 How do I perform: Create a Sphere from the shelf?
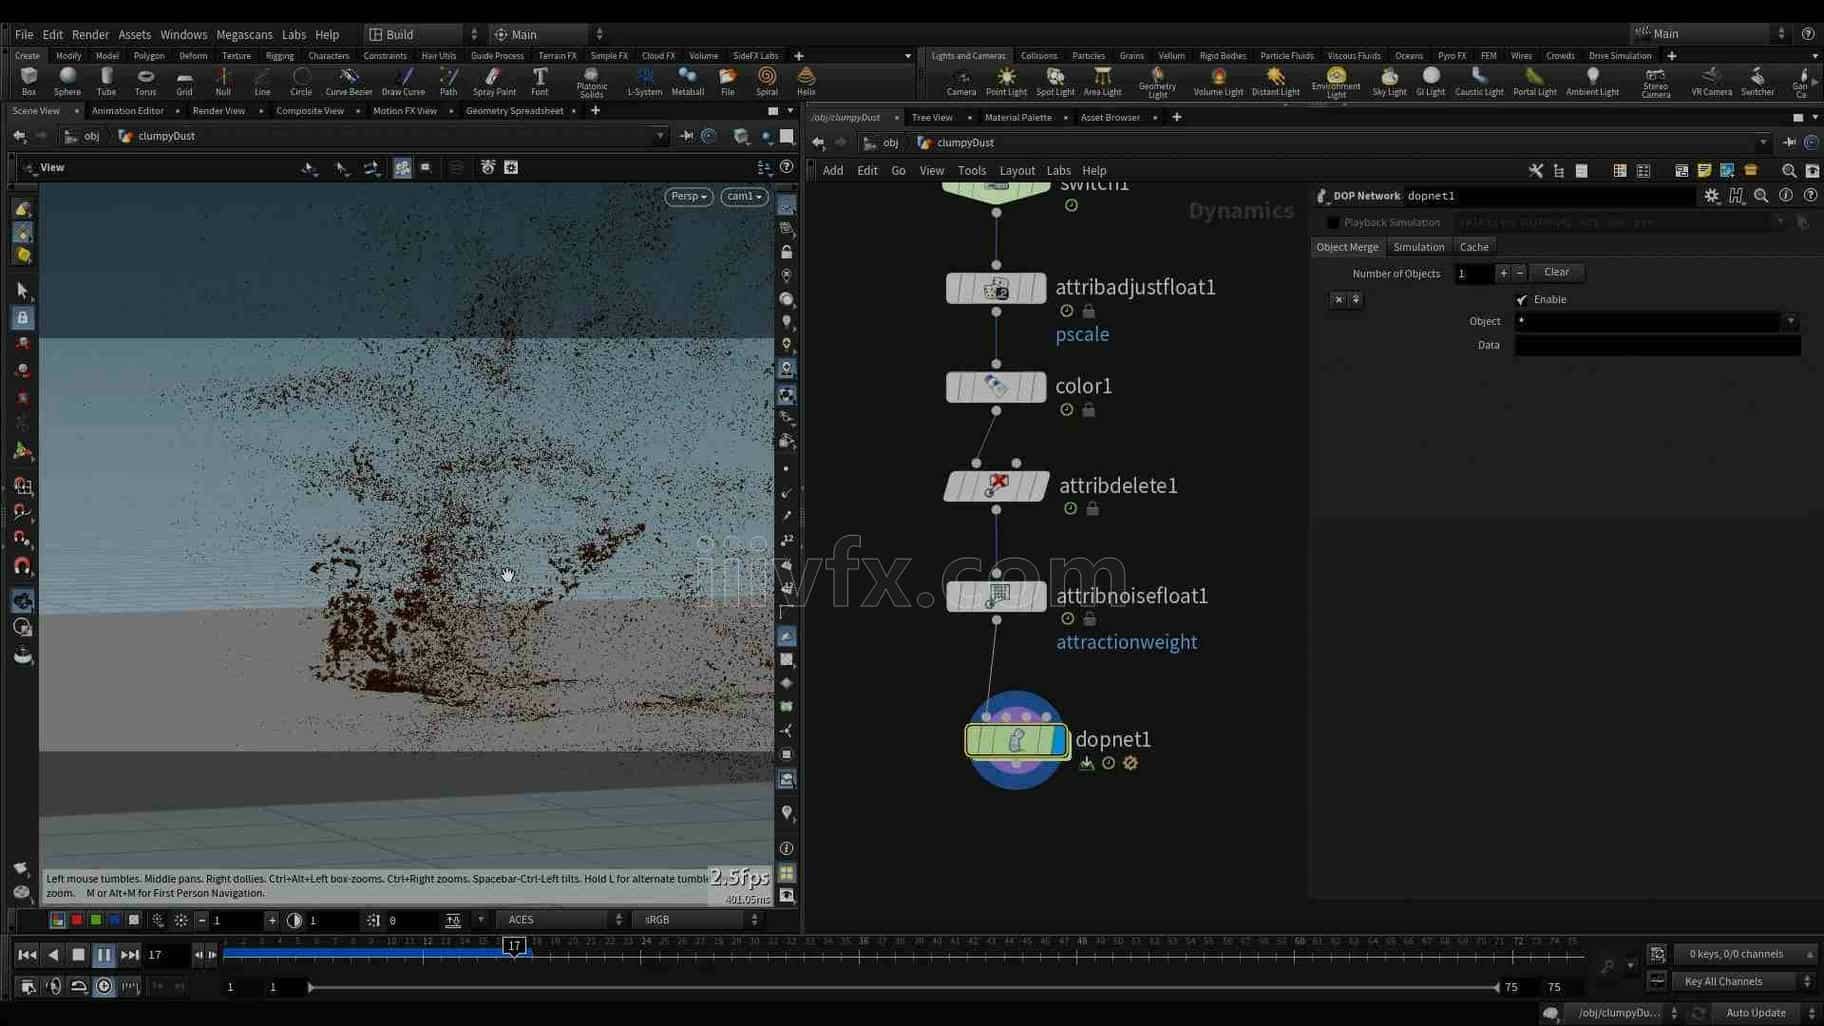pyautogui.click(x=67, y=81)
